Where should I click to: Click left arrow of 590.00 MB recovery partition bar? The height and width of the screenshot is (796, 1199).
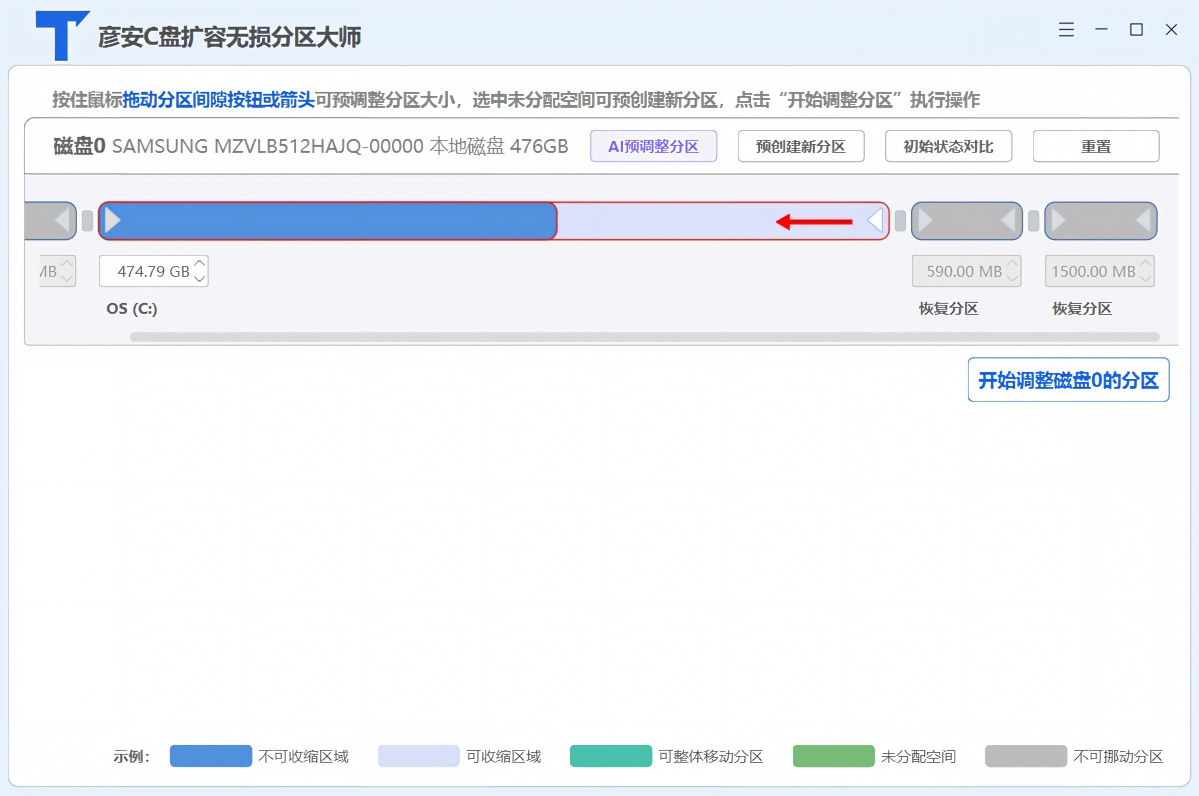(925, 221)
